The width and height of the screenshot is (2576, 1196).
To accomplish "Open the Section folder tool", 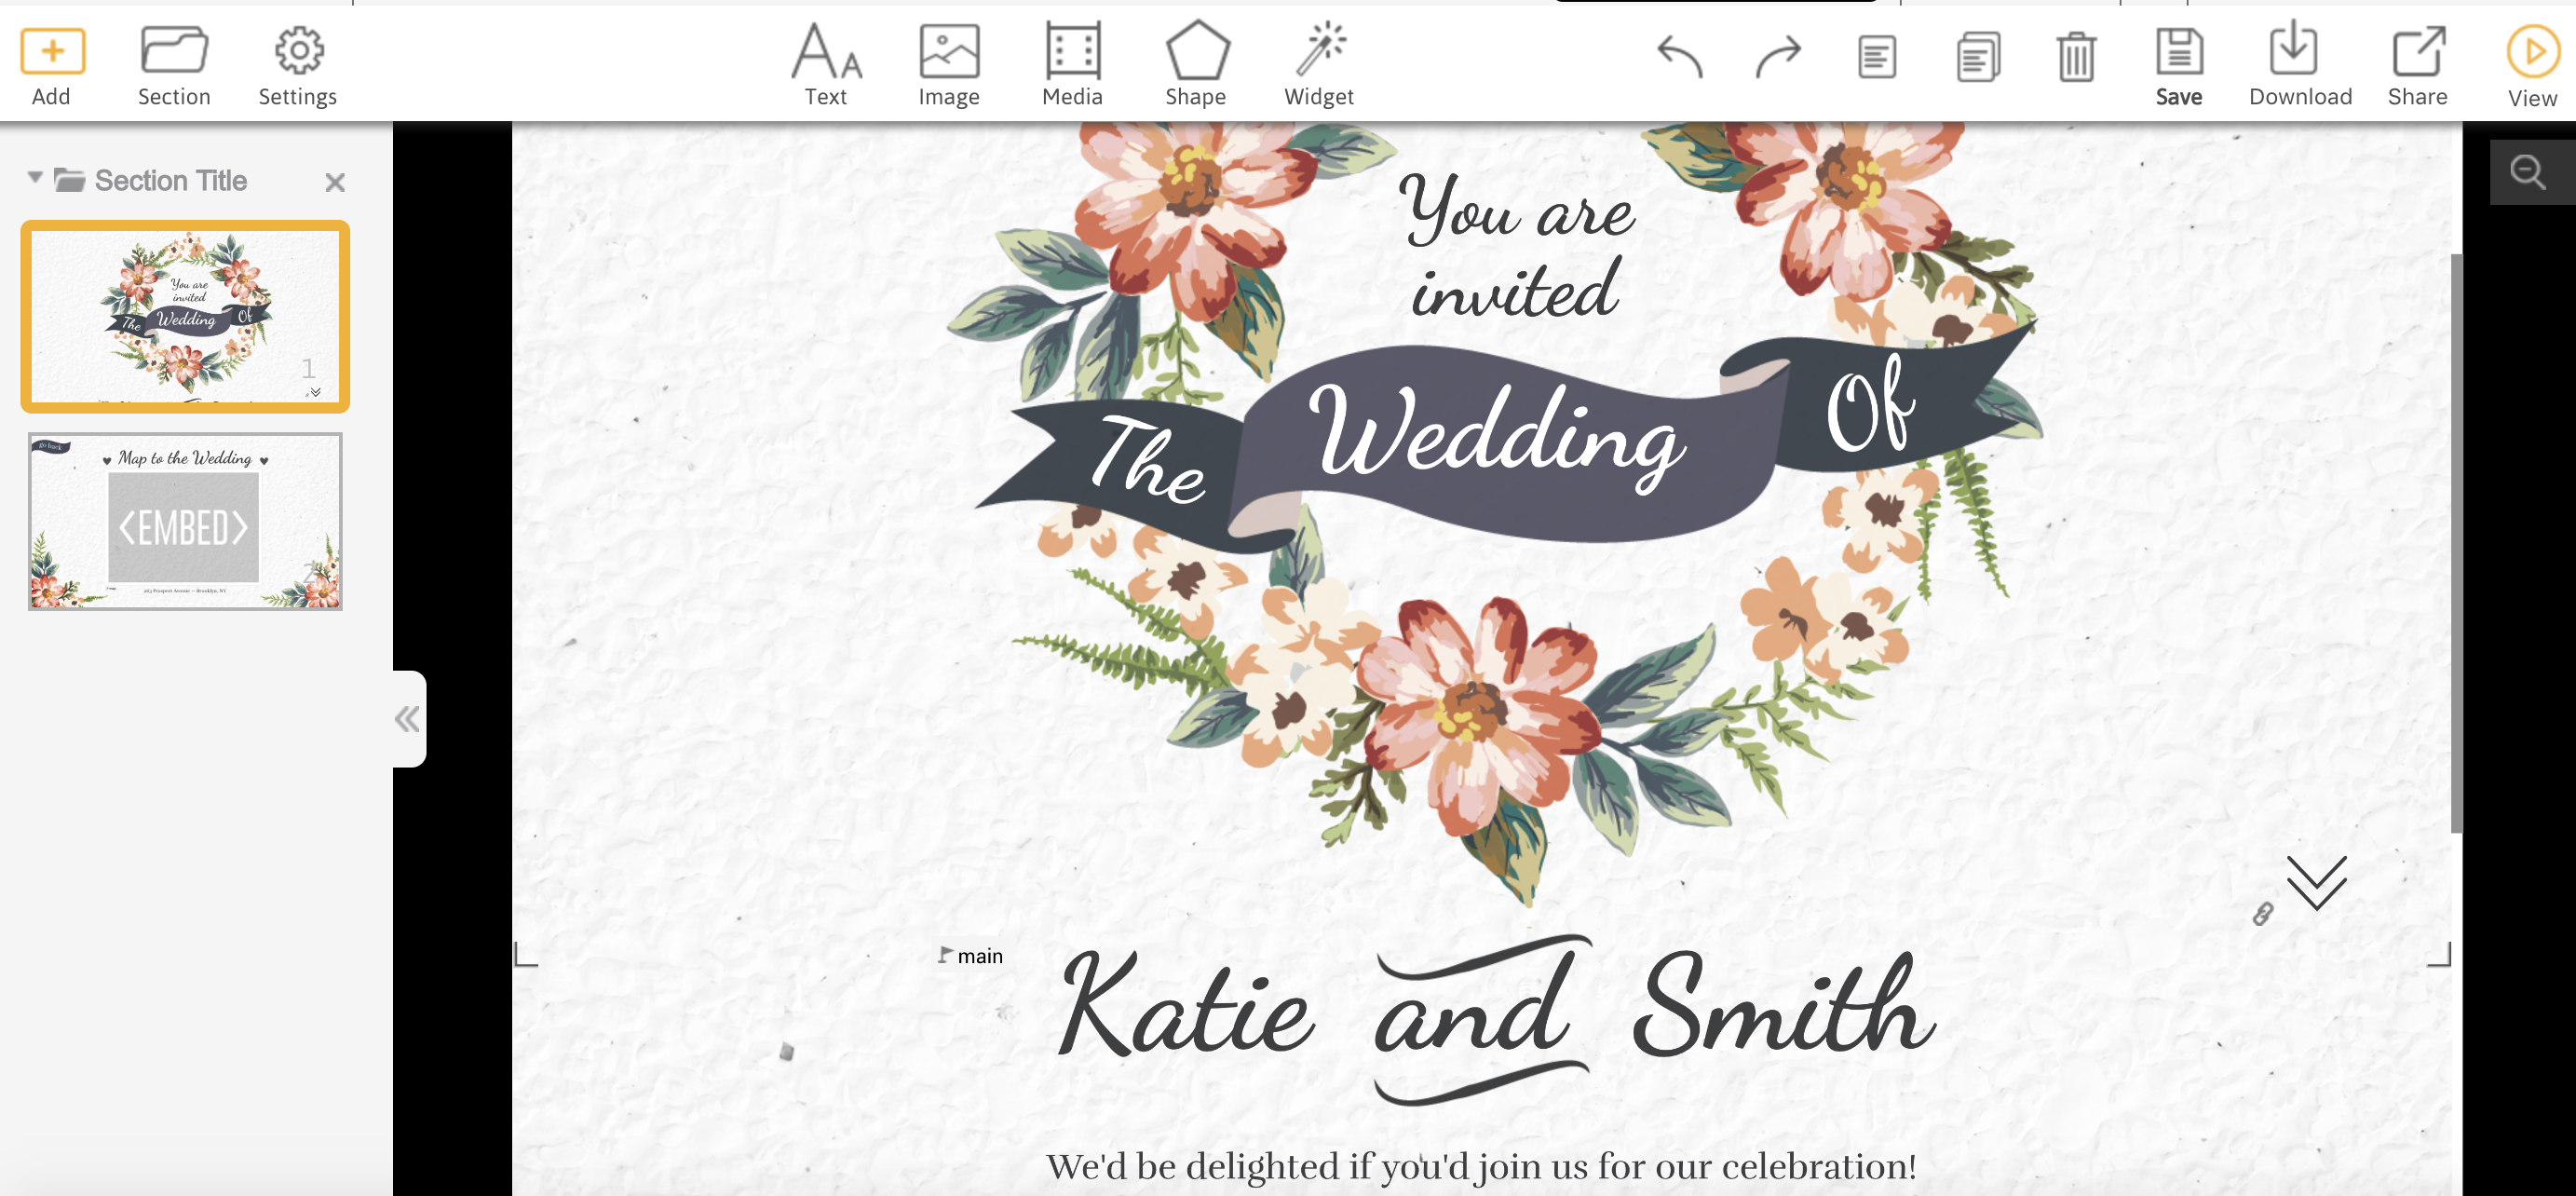I will click(174, 52).
